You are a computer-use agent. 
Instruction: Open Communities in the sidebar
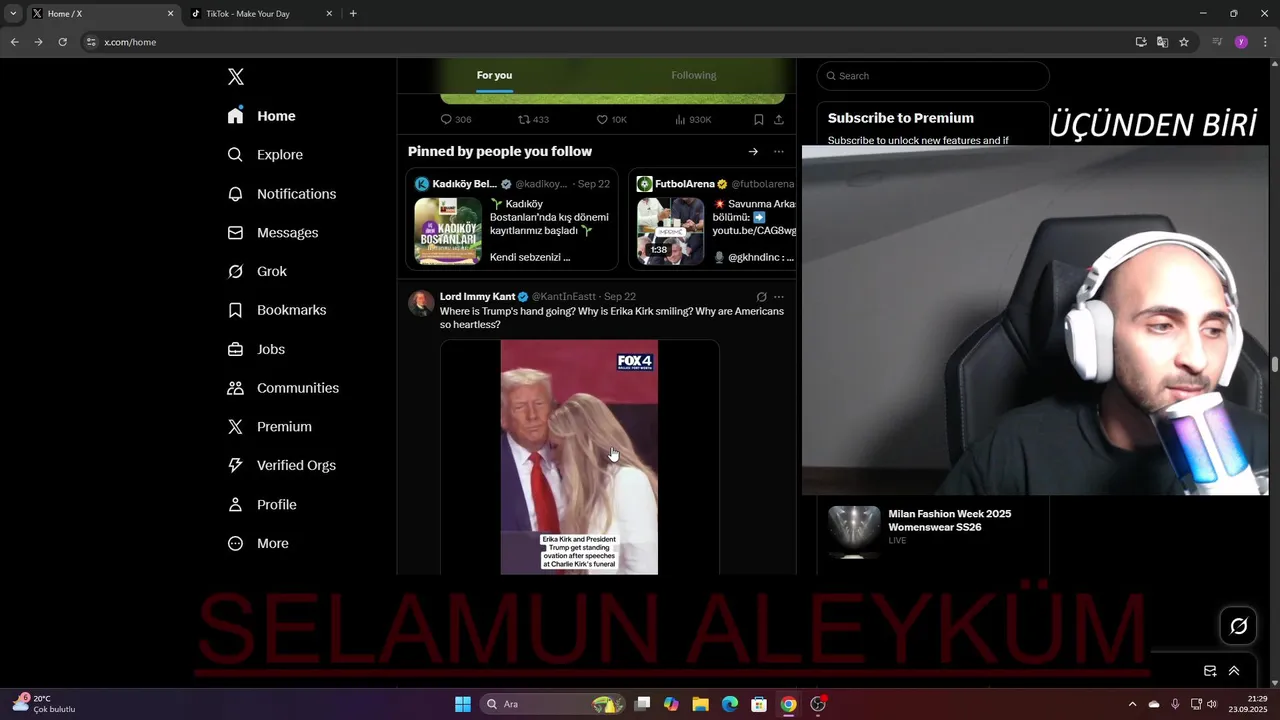[x=283, y=388]
